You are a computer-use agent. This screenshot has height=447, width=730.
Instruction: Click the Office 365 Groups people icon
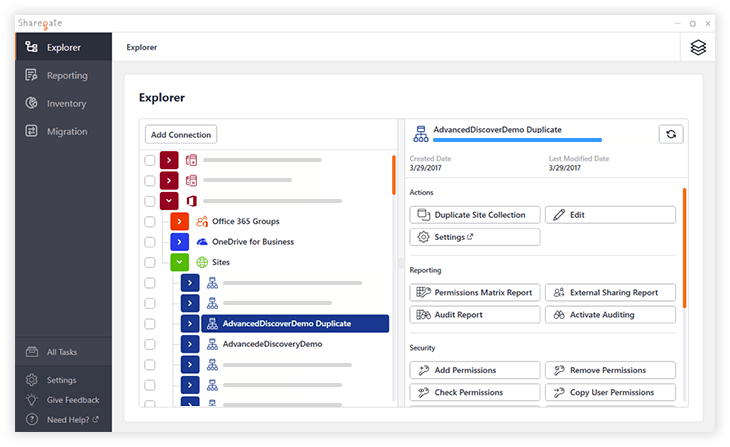202,221
